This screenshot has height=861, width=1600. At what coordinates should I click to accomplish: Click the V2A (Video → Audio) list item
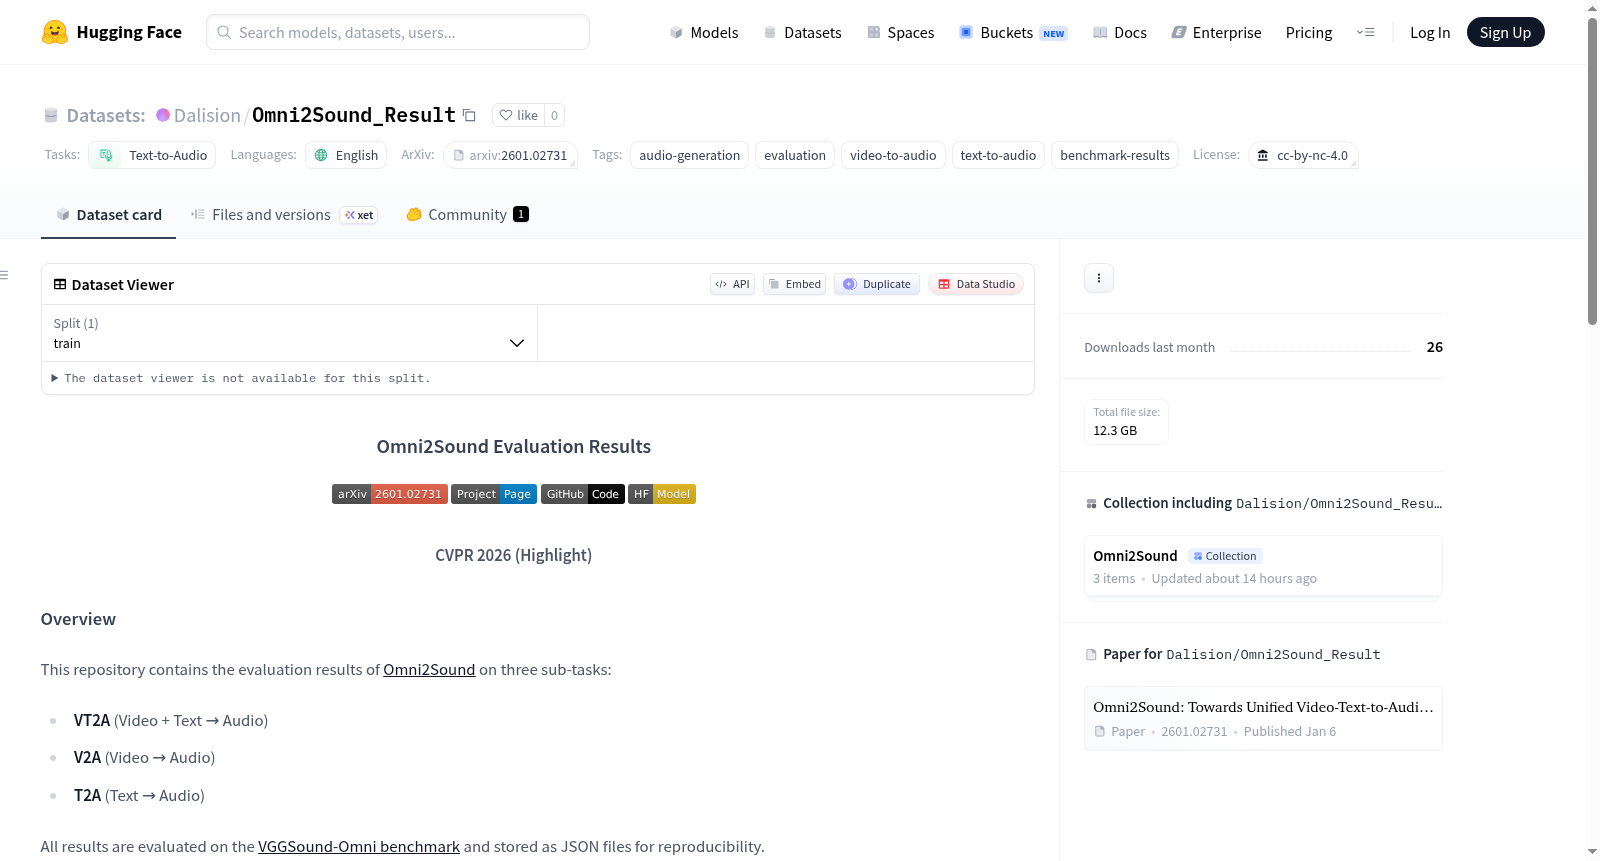click(x=144, y=758)
